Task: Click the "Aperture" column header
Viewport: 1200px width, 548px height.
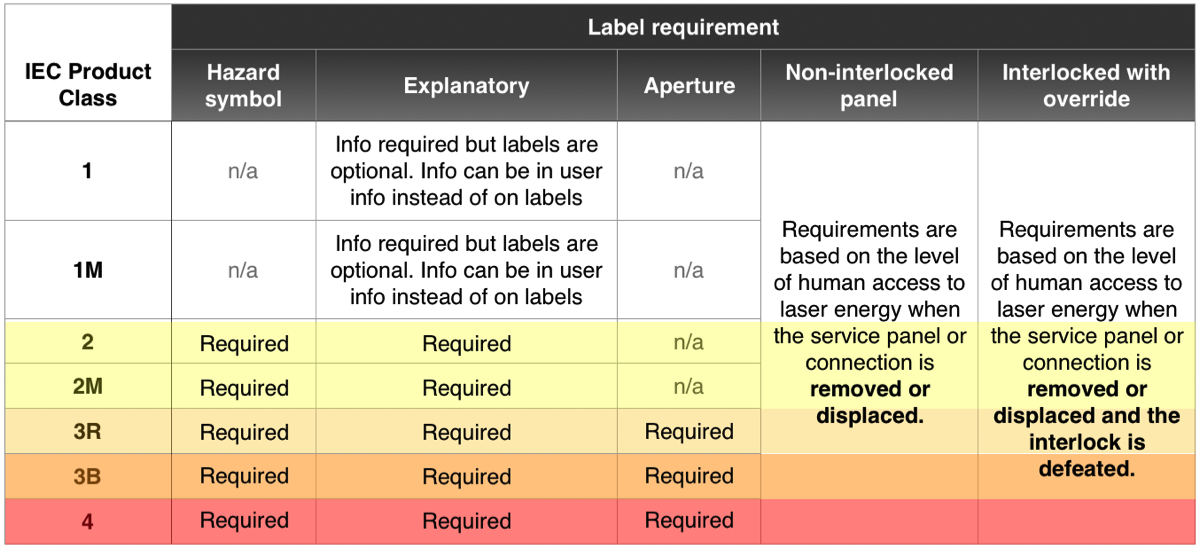Action: click(689, 86)
